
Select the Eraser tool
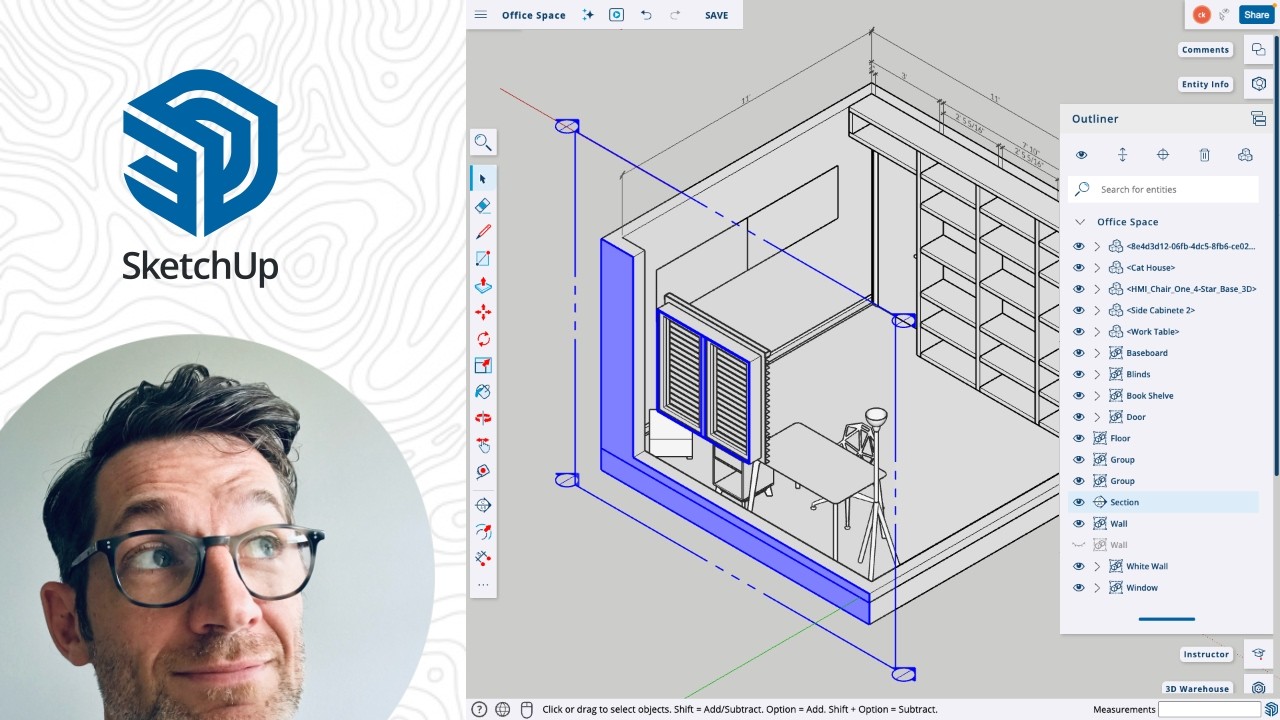483,205
